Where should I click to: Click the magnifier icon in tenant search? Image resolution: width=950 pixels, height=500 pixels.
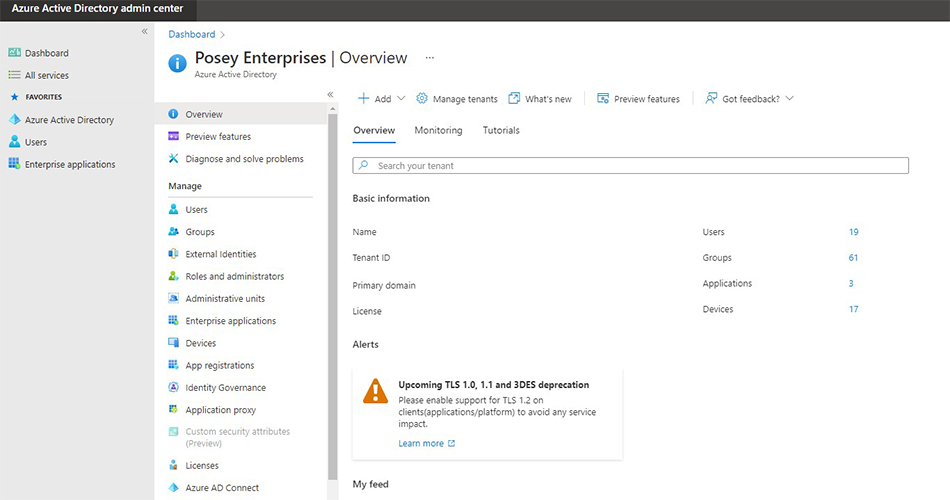click(364, 165)
